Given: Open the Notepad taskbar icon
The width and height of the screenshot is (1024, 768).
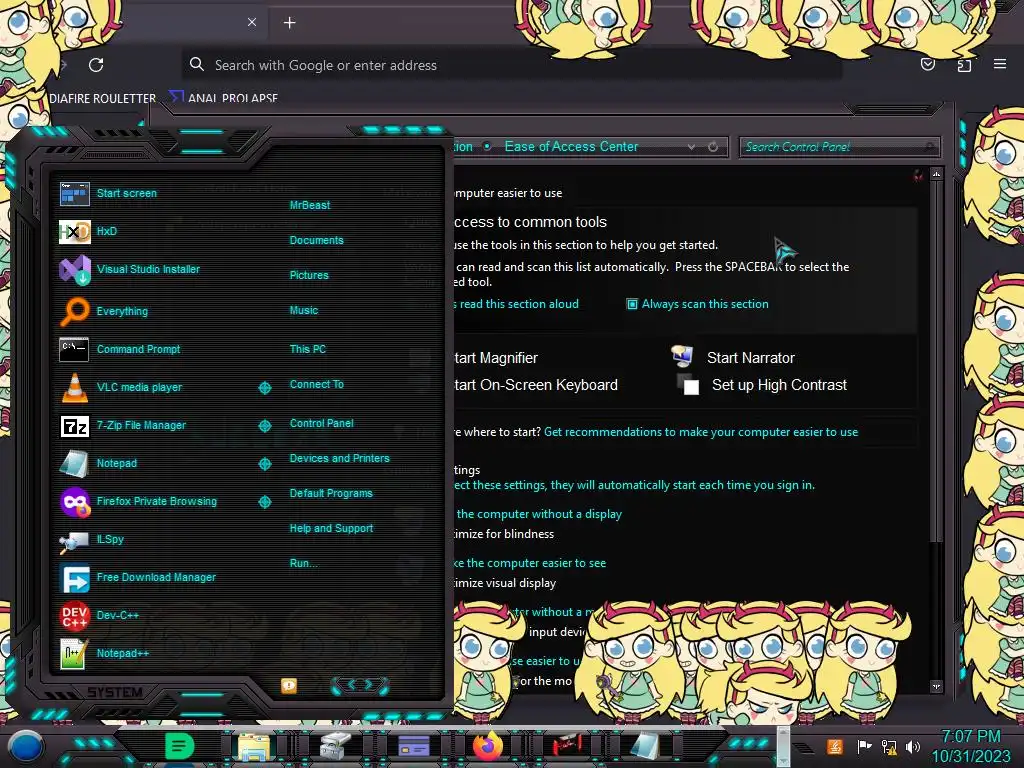Looking at the screenshot, I should (645, 746).
